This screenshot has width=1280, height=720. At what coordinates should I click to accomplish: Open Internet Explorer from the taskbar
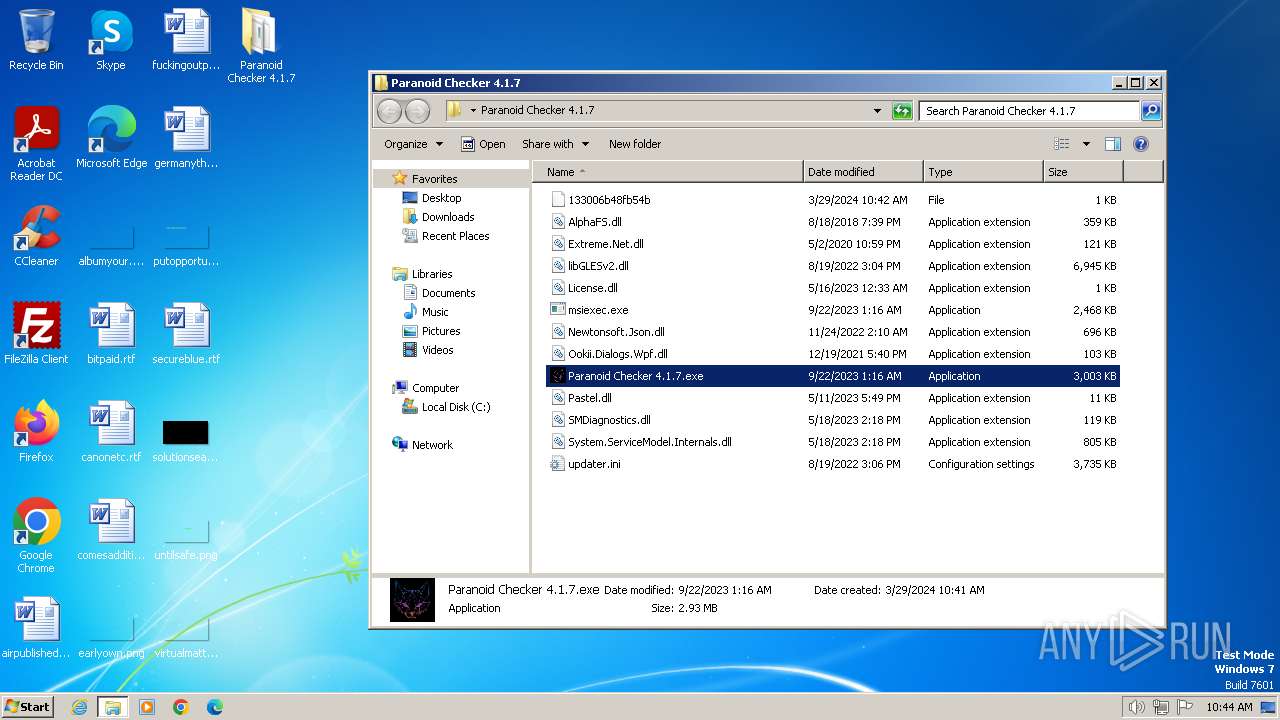pos(79,707)
